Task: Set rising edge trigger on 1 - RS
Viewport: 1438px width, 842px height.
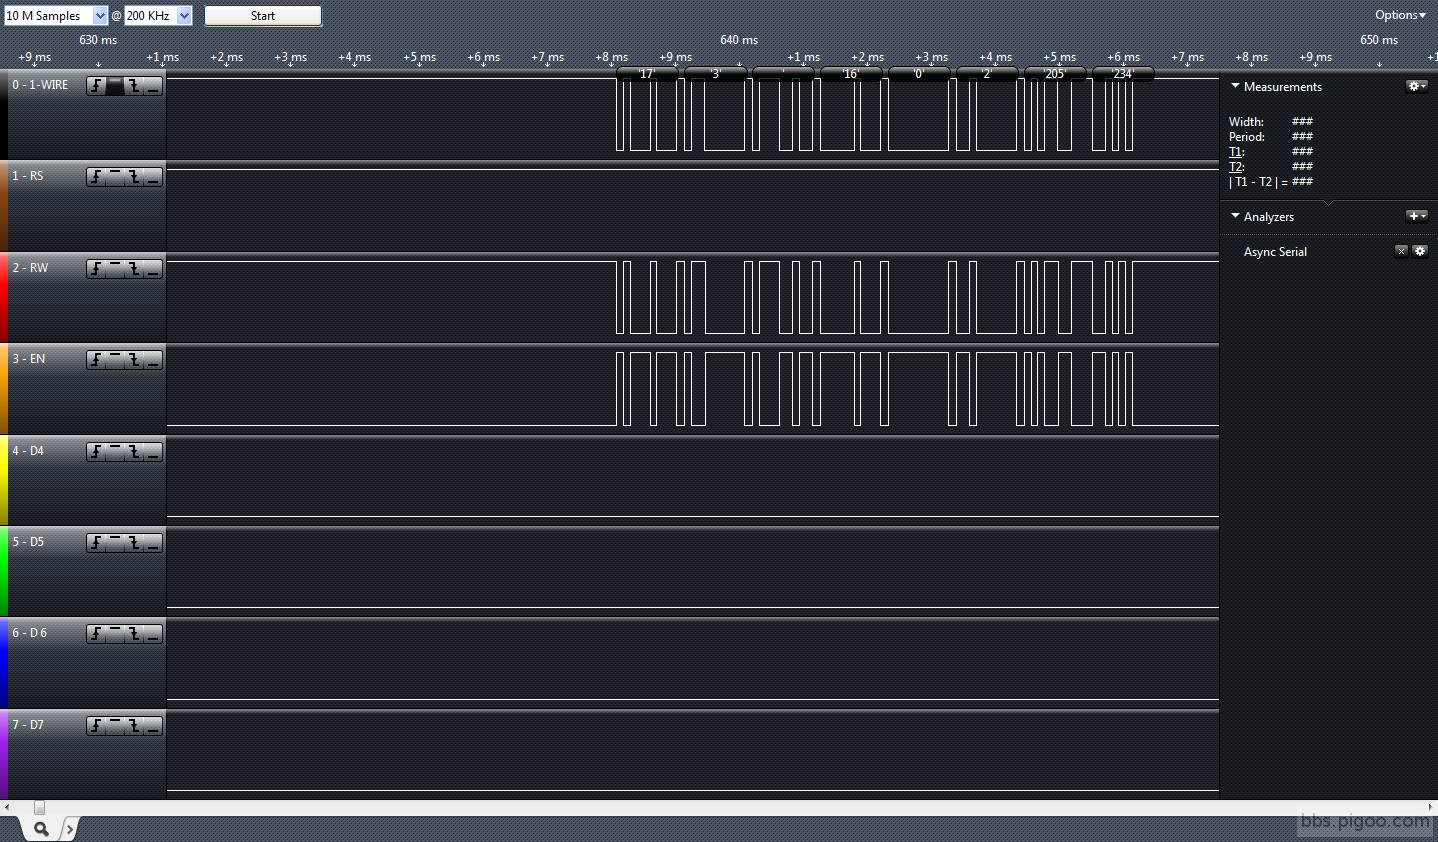Action: tap(96, 177)
